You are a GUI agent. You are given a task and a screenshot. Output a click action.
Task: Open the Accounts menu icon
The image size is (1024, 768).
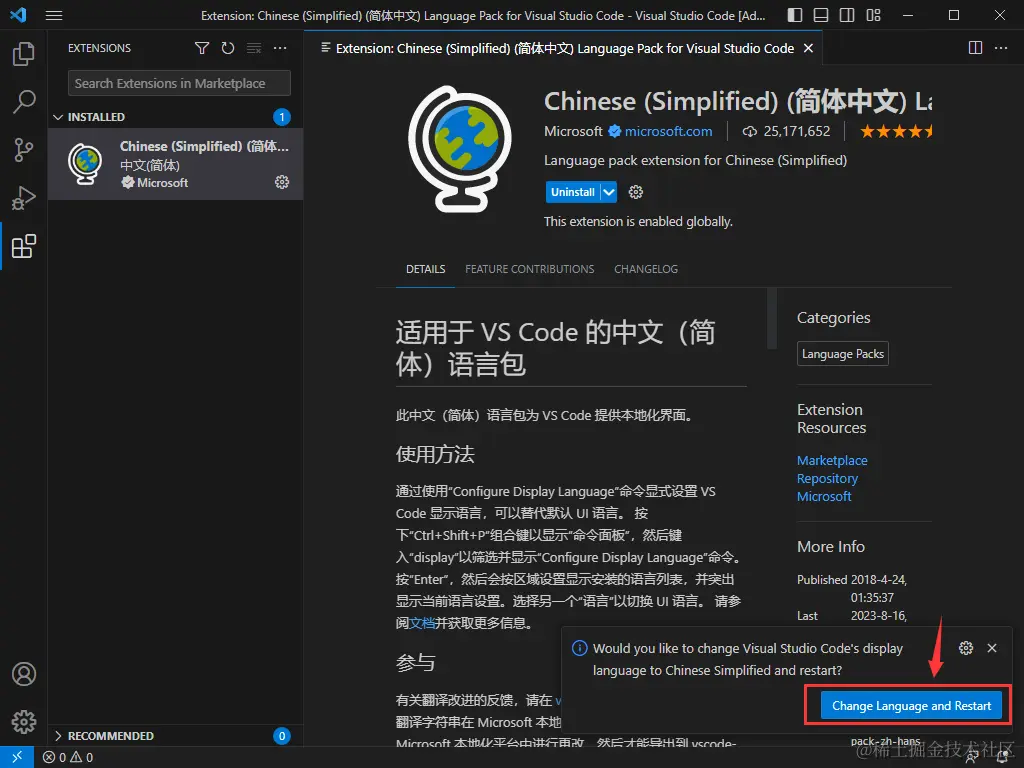point(24,674)
